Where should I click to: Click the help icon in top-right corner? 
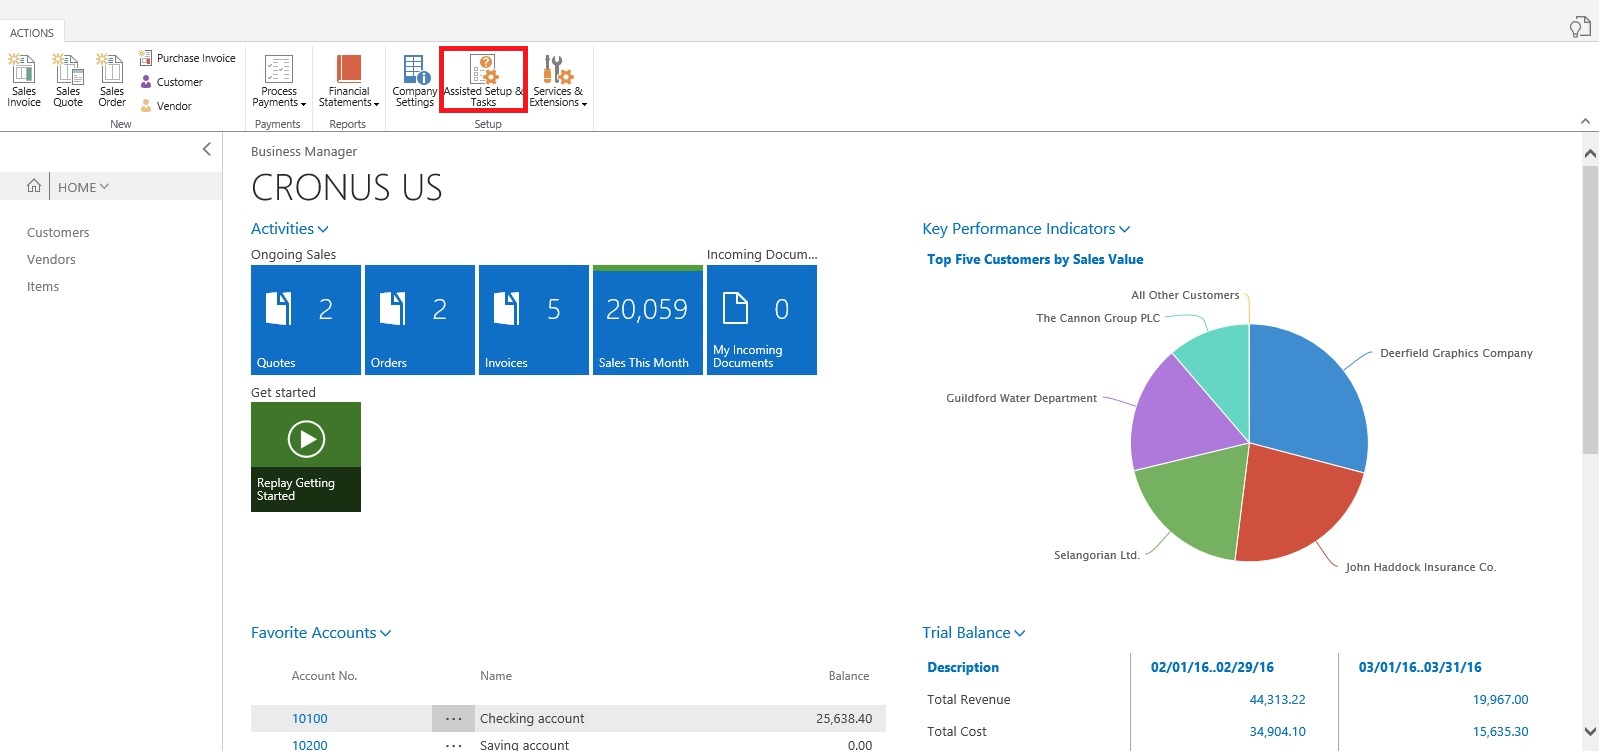[x=1579, y=27]
